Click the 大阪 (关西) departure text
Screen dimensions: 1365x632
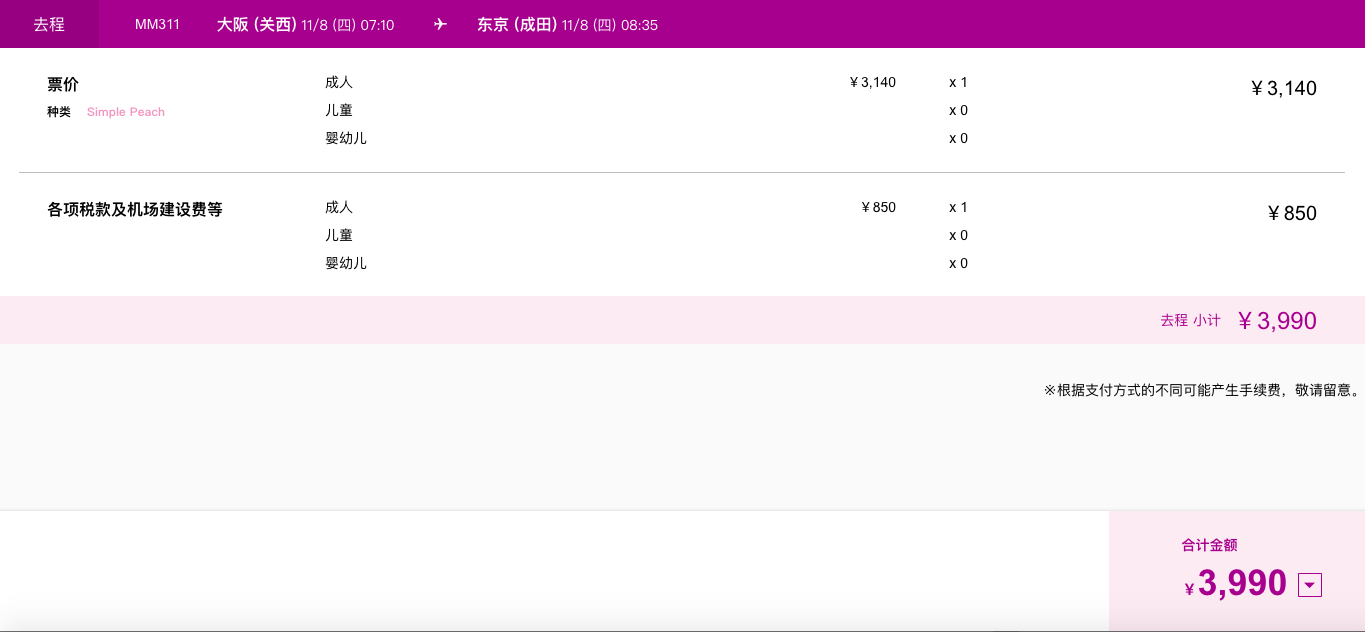257,24
